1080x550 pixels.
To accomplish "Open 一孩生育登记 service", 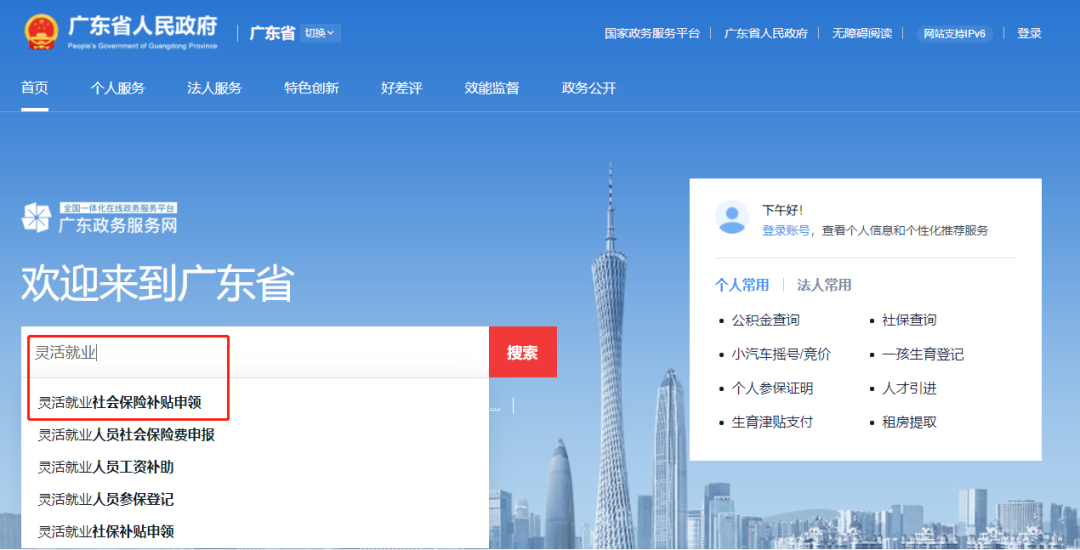I will pos(923,355).
